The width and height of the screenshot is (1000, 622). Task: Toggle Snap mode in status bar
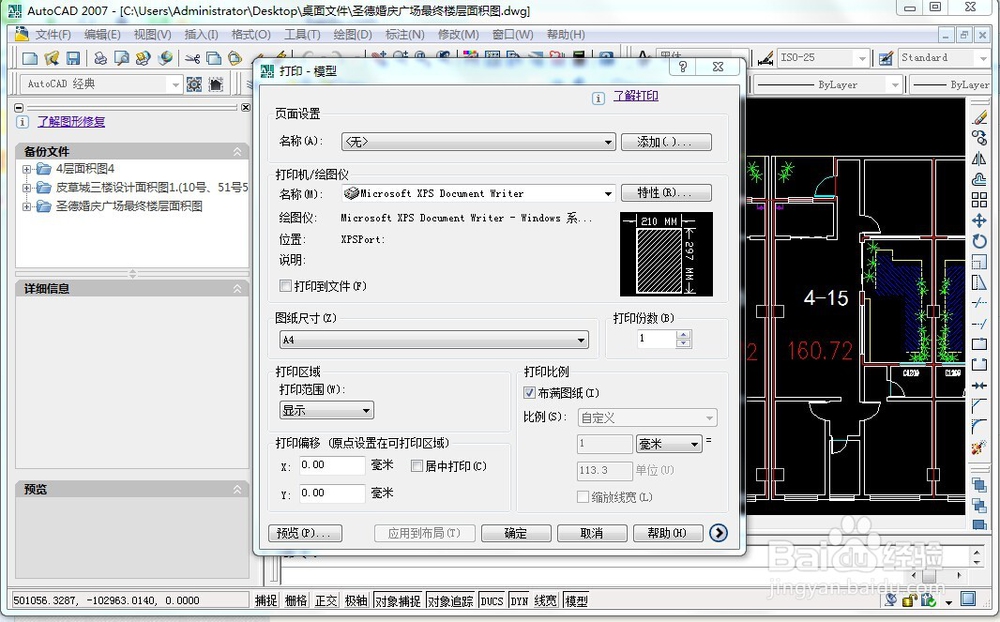(x=266, y=600)
